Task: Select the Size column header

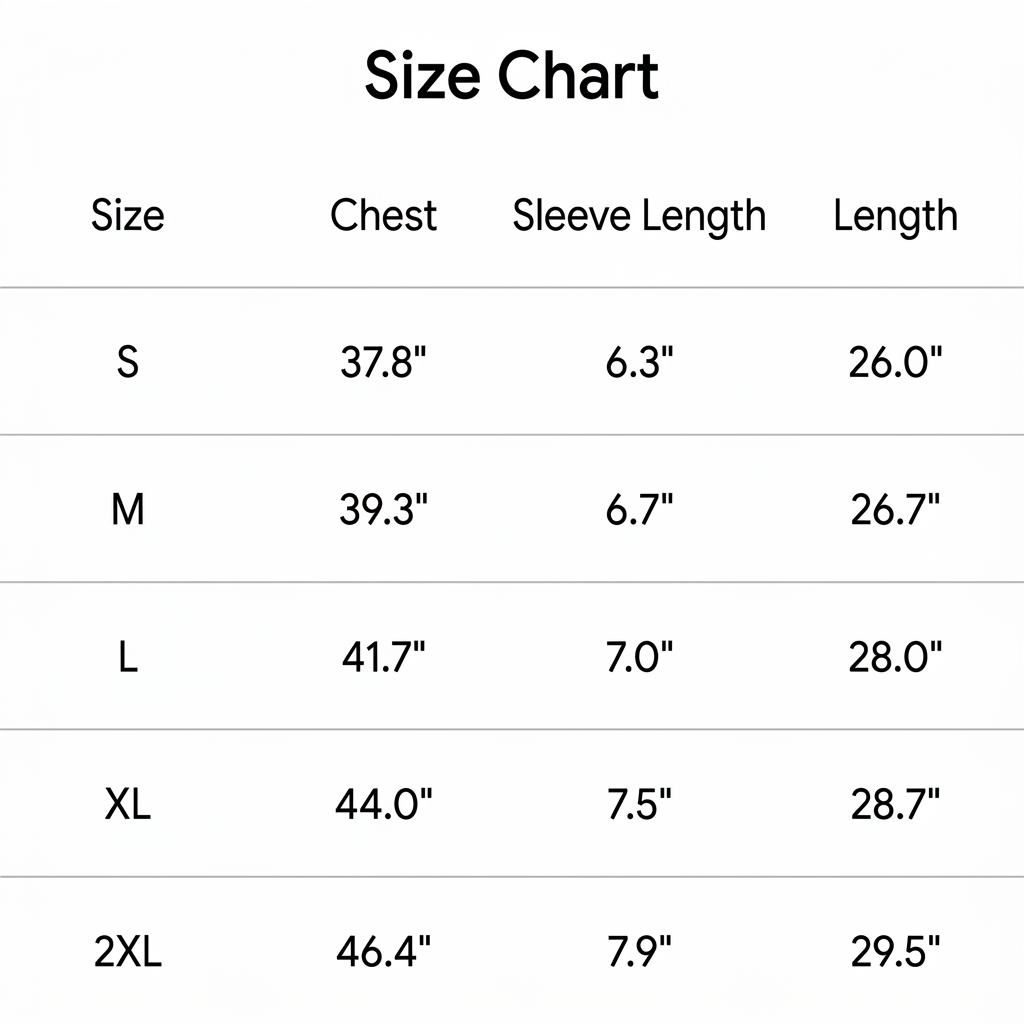Action: pos(127,215)
